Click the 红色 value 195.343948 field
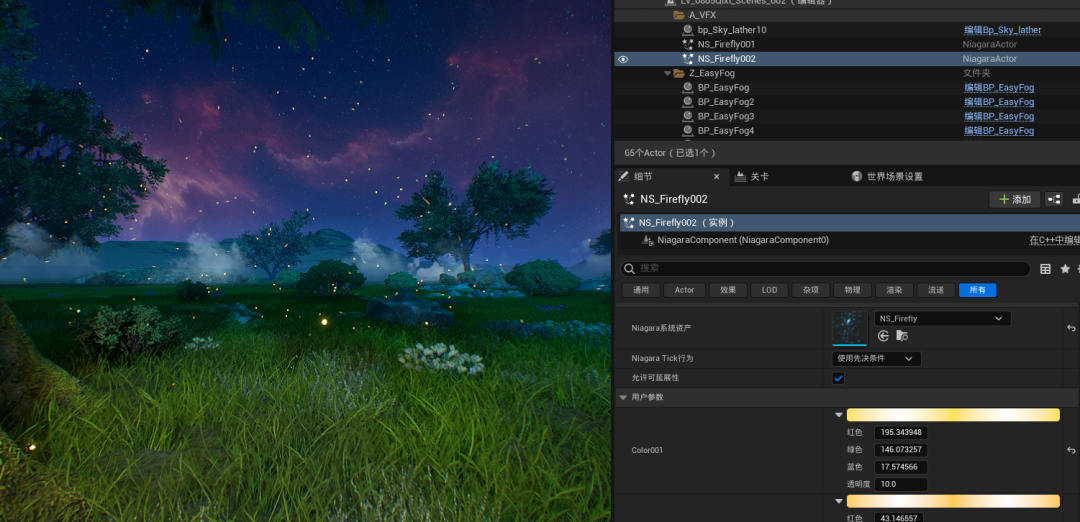 [901, 433]
